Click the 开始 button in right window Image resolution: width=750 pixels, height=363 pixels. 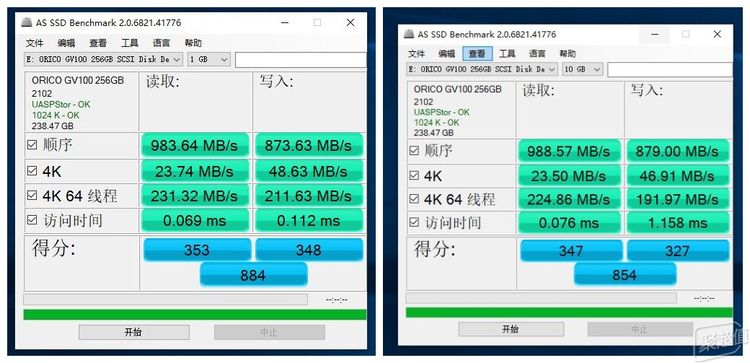point(511,329)
